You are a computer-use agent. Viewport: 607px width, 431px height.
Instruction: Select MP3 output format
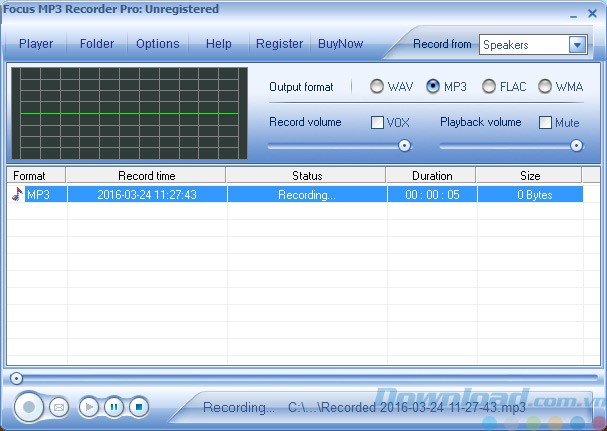(x=433, y=86)
